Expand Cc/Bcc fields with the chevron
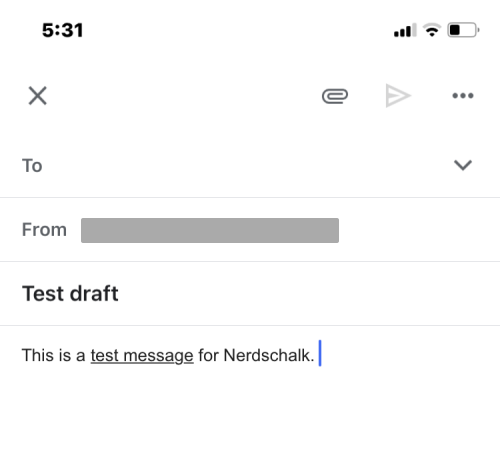 click(x=463, y=165)
